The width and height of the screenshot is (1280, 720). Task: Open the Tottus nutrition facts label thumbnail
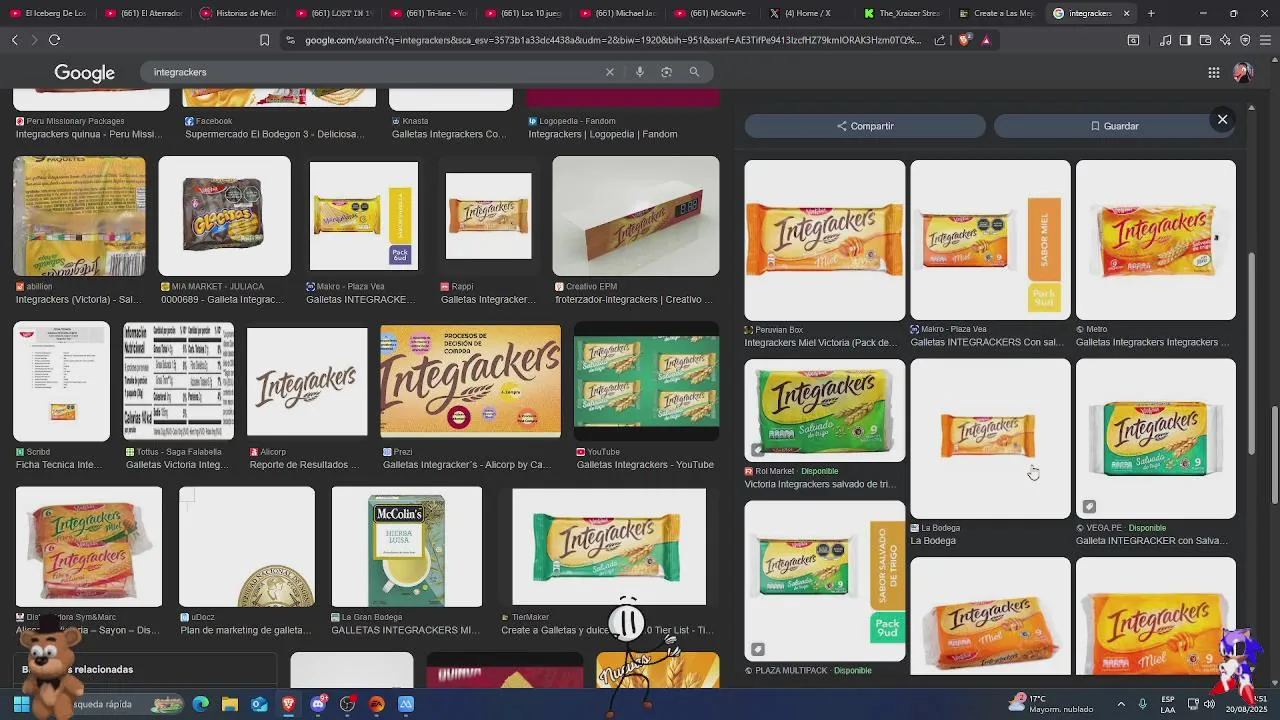178,381
